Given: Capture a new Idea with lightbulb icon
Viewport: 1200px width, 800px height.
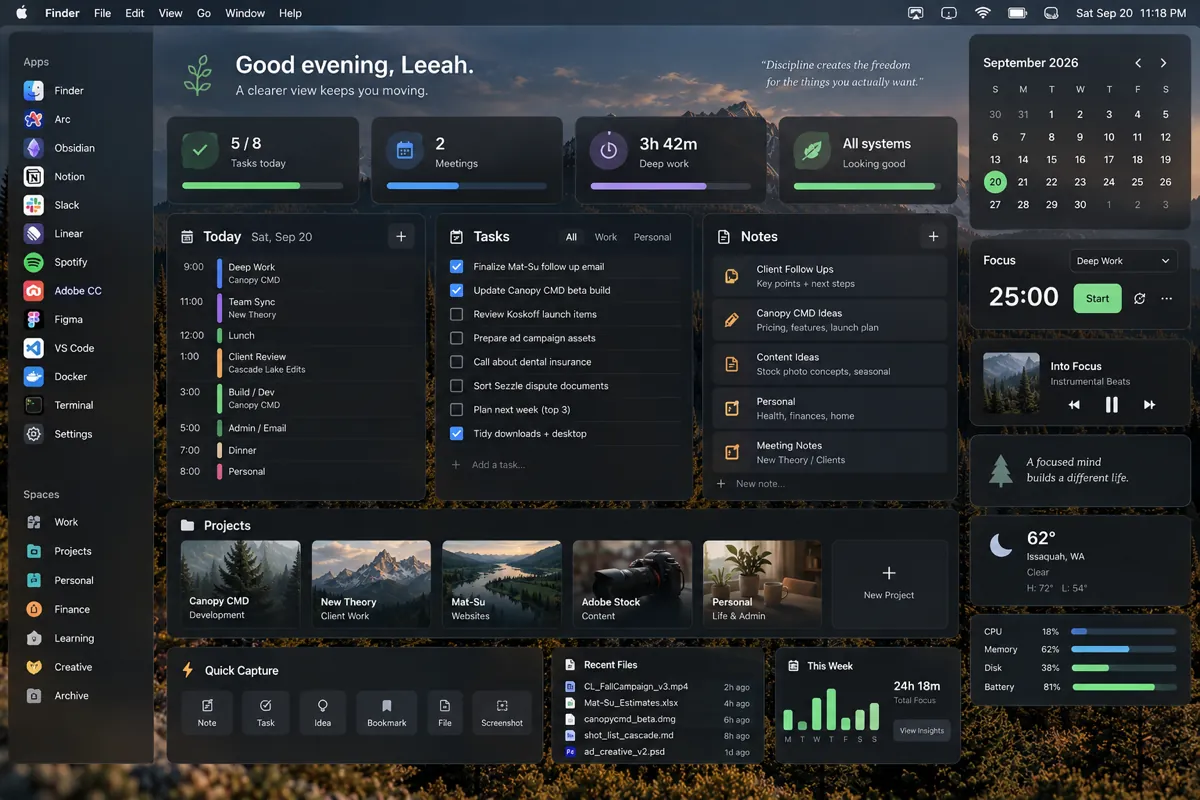Looking at the screenshot, I should click(322, 713).
